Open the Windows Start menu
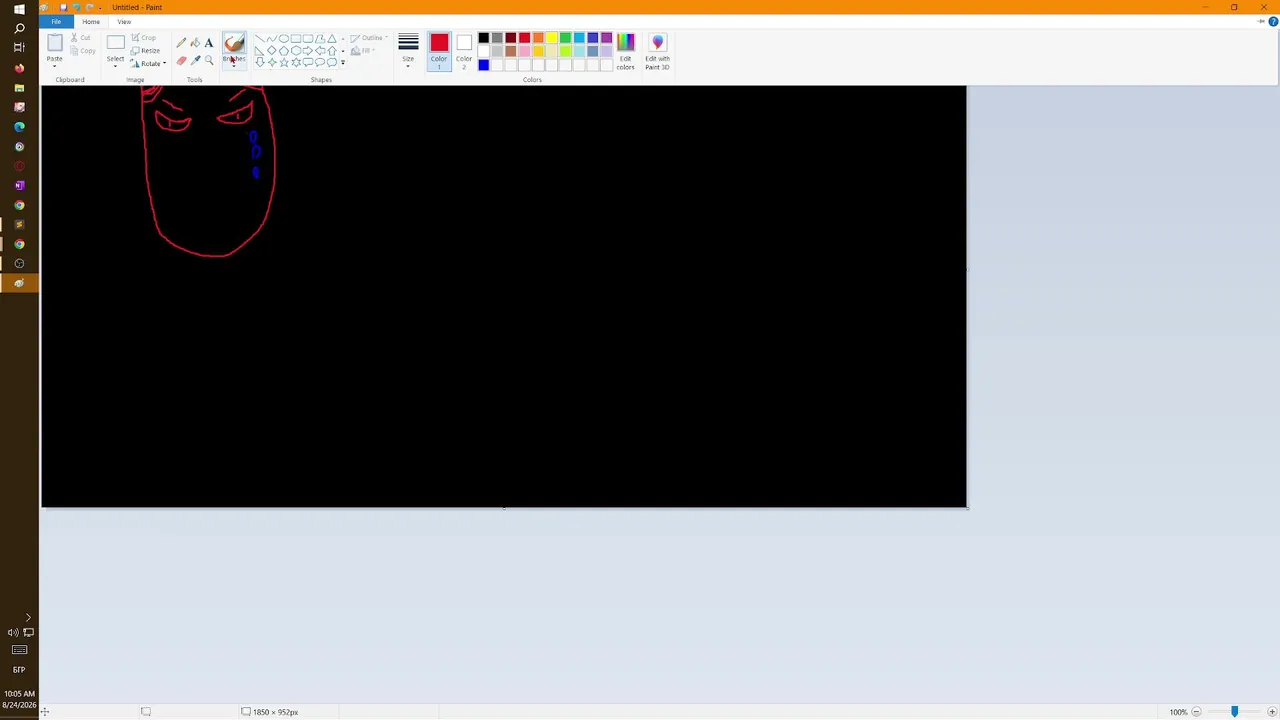1280x720 pixels. click(19, 9)
